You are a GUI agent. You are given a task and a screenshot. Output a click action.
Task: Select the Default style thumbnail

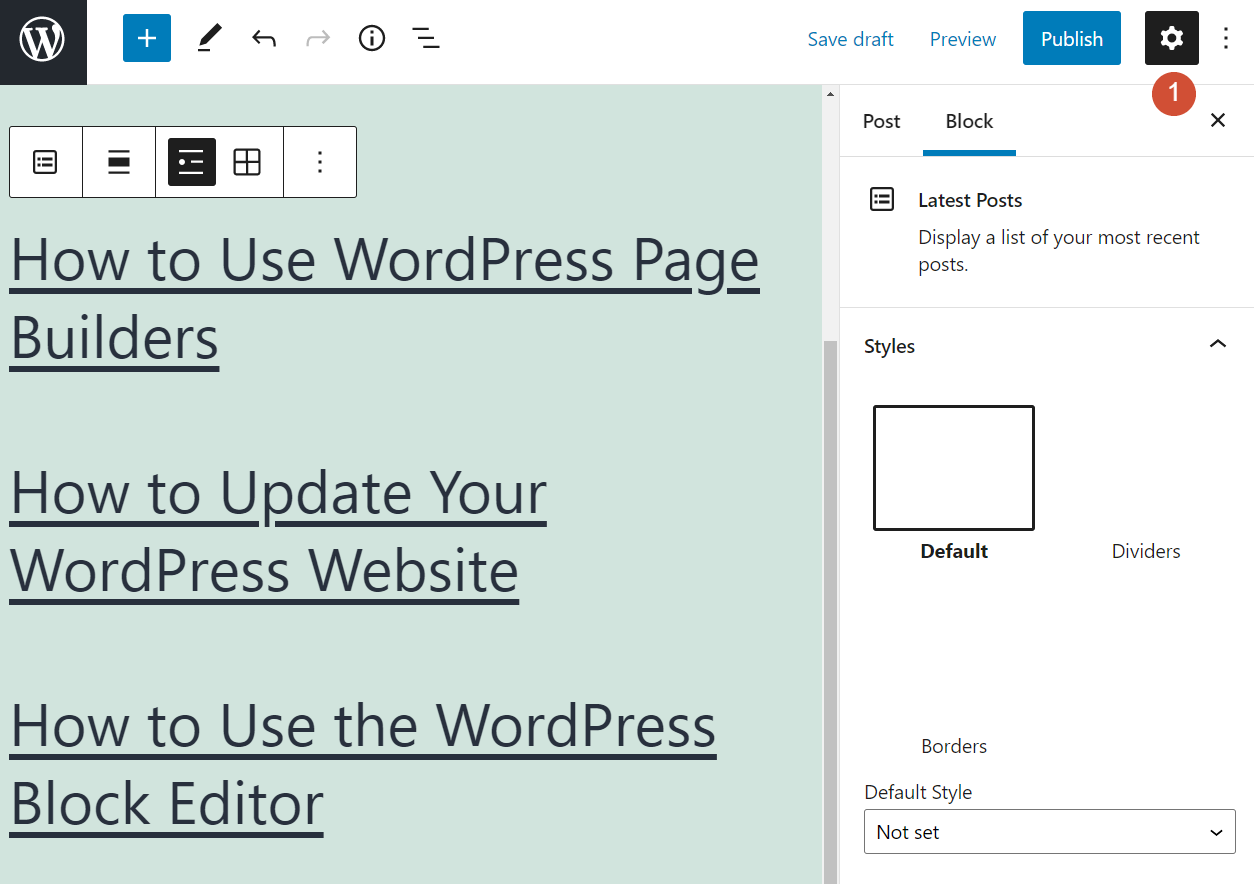[954, 468]
